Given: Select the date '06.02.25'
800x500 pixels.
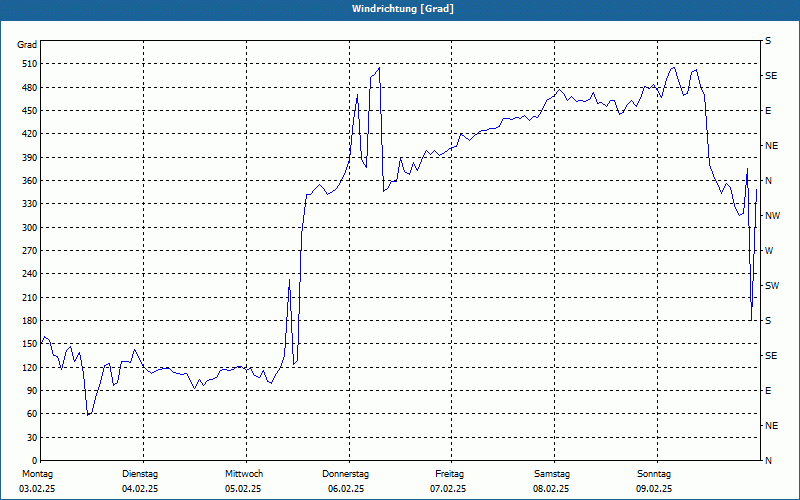Looking at the screenshot, I should coord(346,489).
